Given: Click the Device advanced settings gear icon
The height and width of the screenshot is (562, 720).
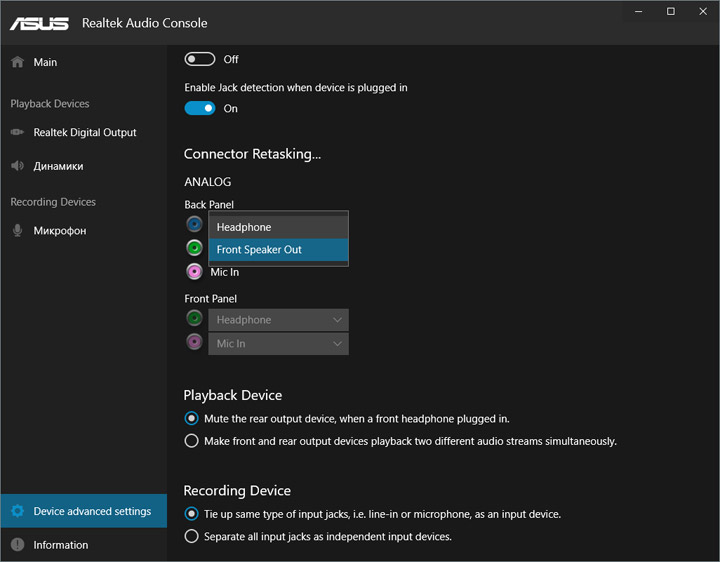Looking at the screenshot, I should point(17,511).
